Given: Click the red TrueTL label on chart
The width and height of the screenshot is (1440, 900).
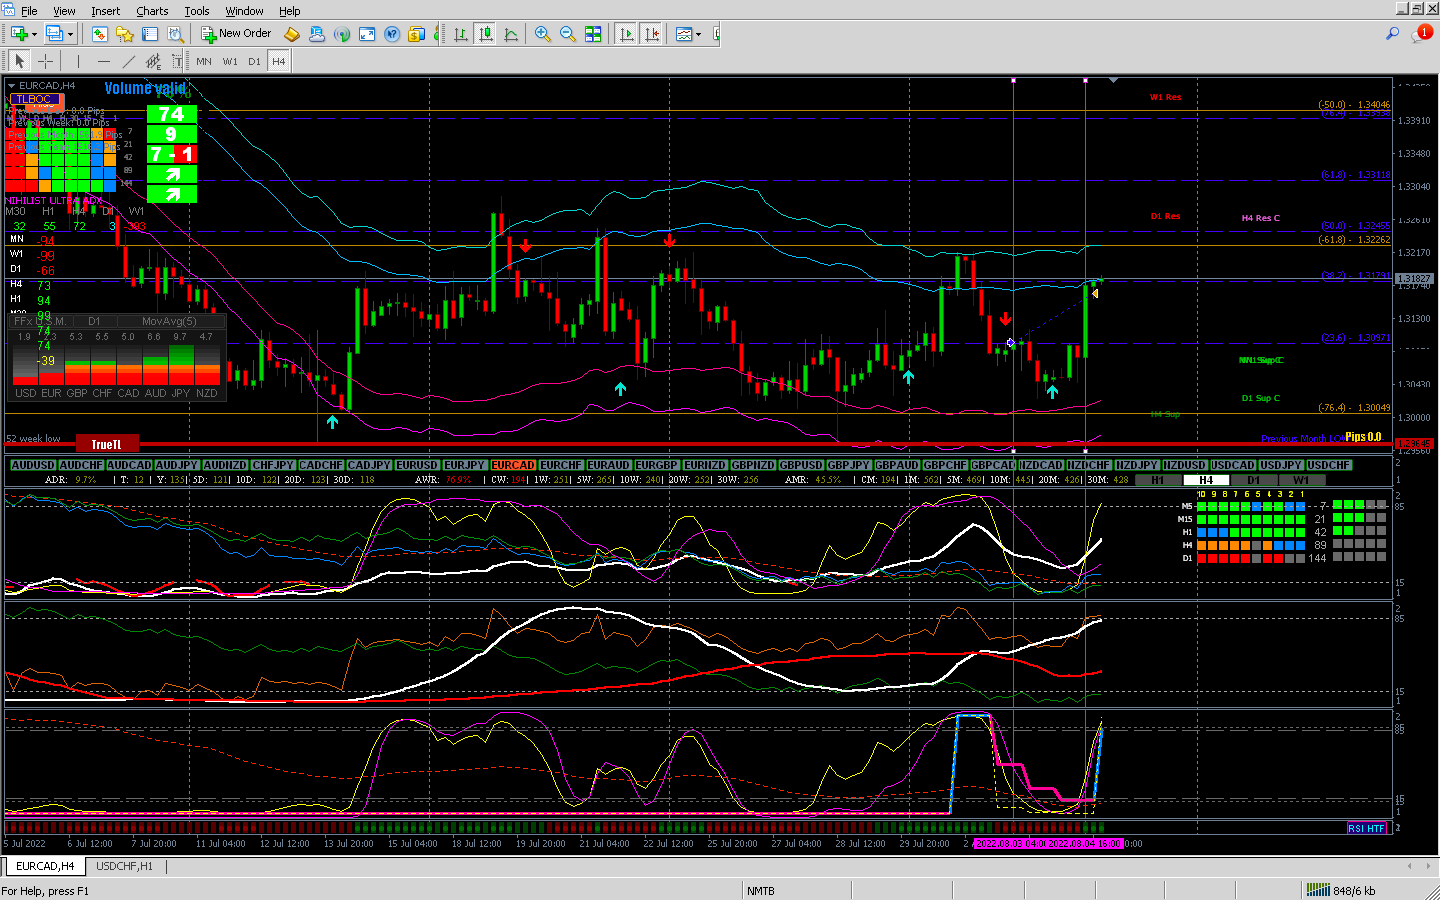Looking at the screenshot, I should [x=106, y=444].
